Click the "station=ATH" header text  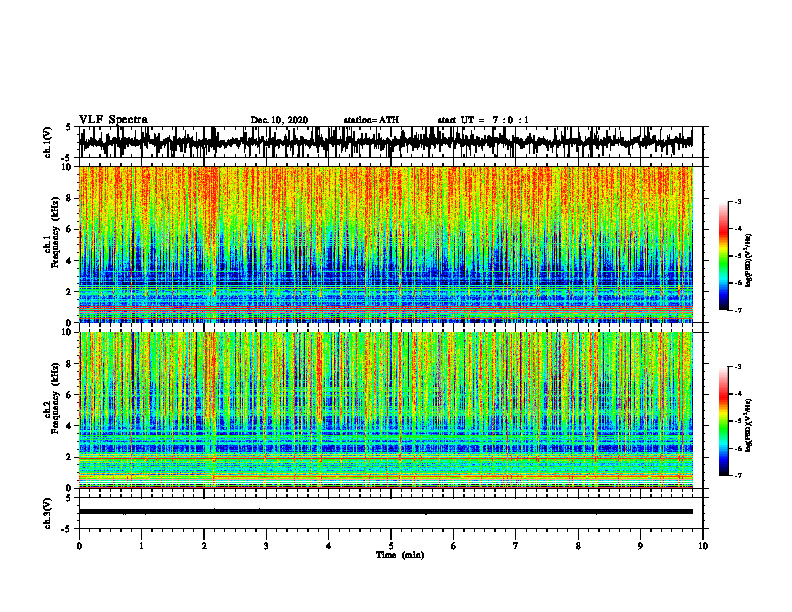click(371, 120)
